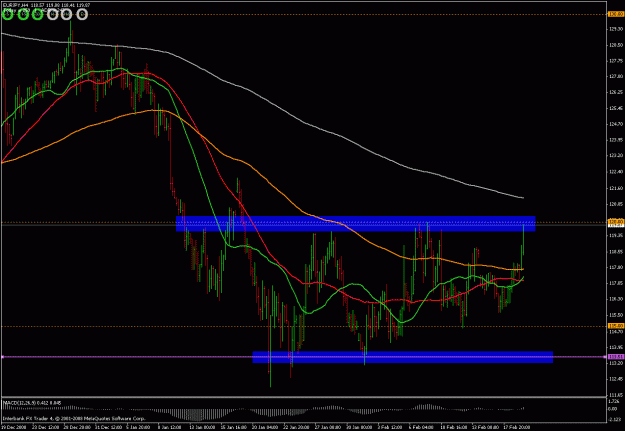Click the 112.45 price scale value
Viewport: 625px width, 431px height.
pyautogui.click(x=616, y=379)
